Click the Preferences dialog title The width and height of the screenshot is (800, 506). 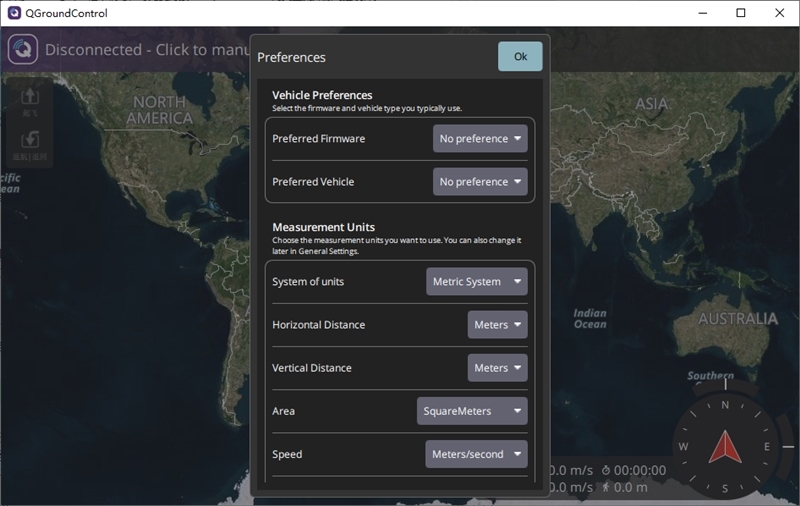point(291,57)
